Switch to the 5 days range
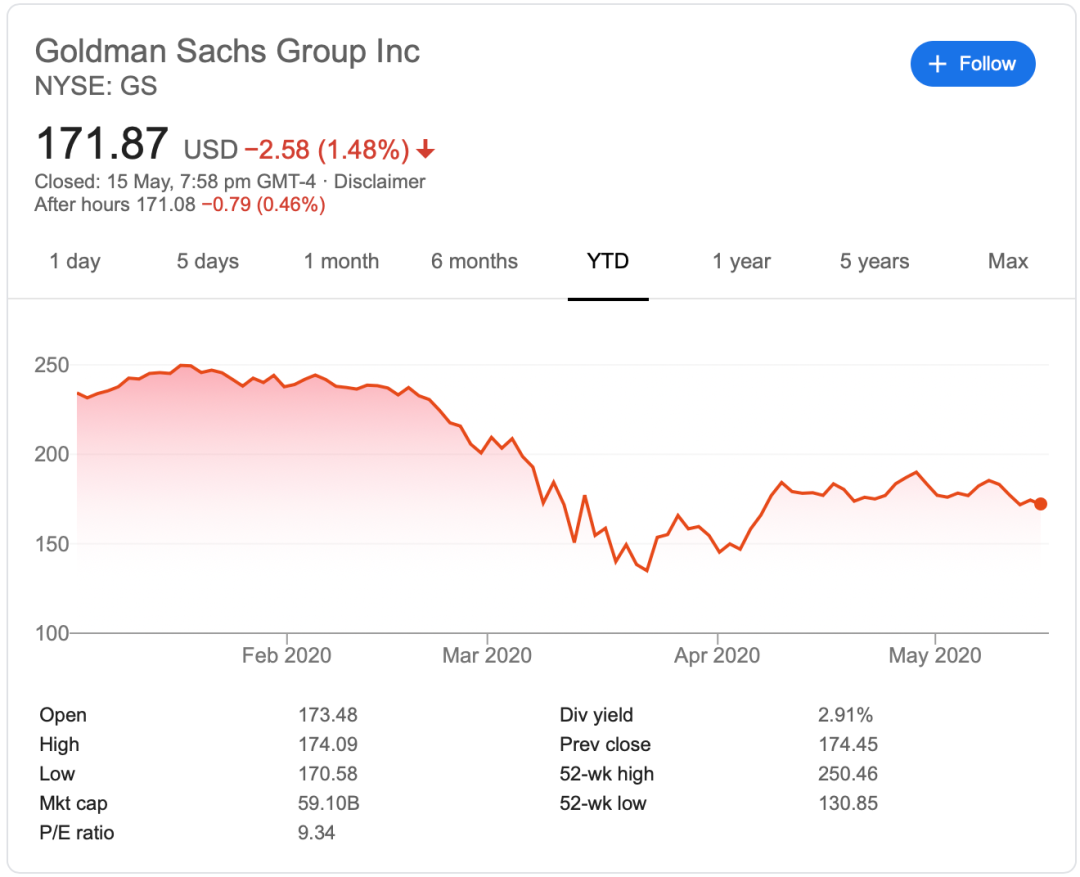 tap(208, 262)
